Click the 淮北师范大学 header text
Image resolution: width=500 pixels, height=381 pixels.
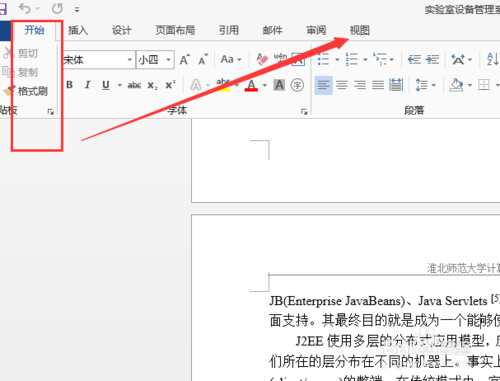pyautogui.click(x=463, y=268)
